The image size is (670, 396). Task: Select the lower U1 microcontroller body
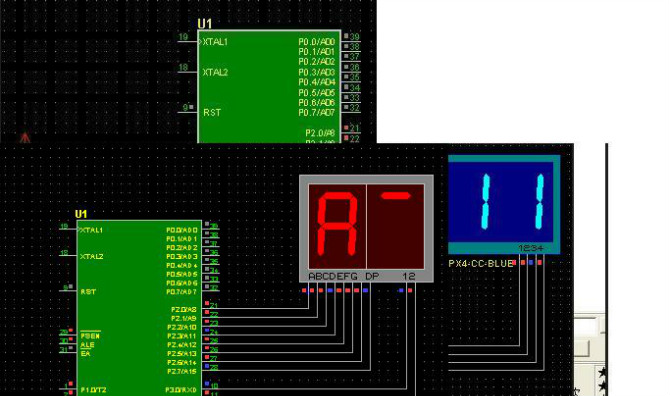click(x=139, y=308)
